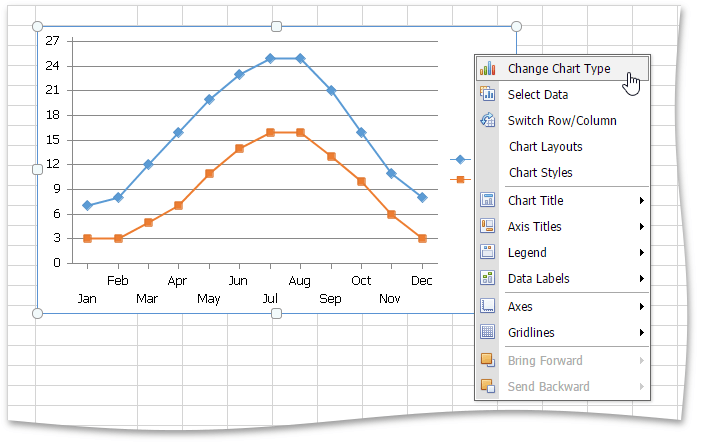Expand Gridlines submenu arrow
This screenshot has width=701, height=446.
642,332
